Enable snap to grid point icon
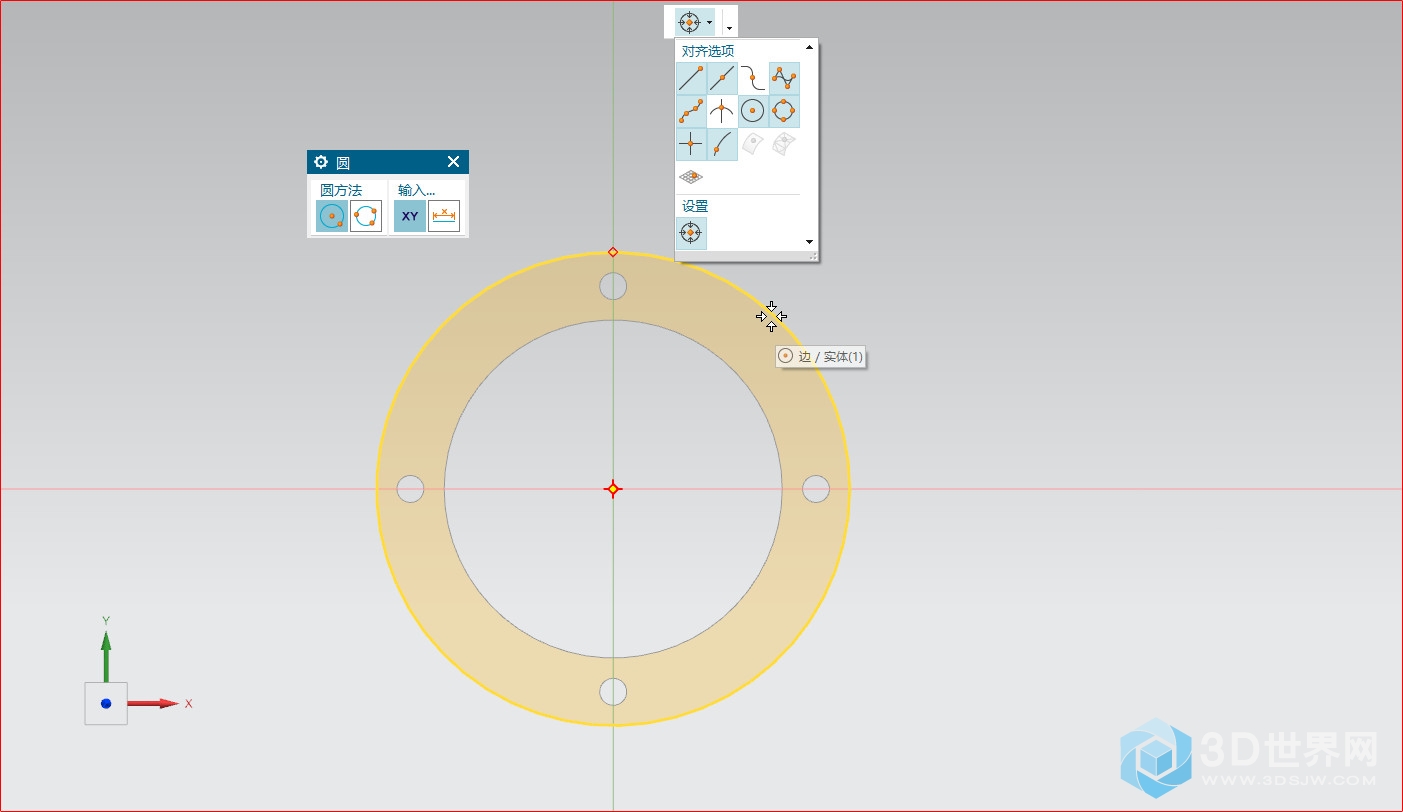Image resolution: width=1403 pixels, height=812 pixels. [x=691, y=177]
